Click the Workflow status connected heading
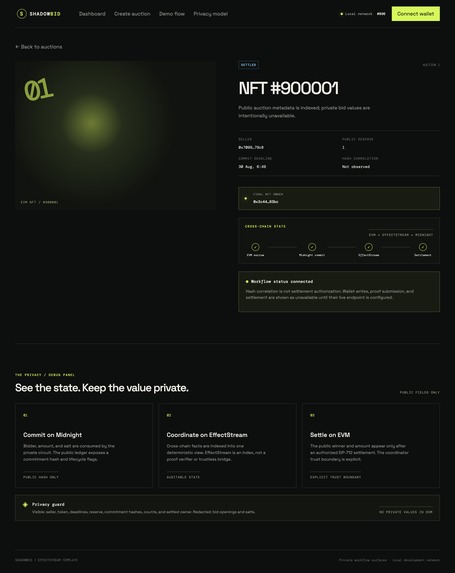455x573 pixels. tap(282, 282)
